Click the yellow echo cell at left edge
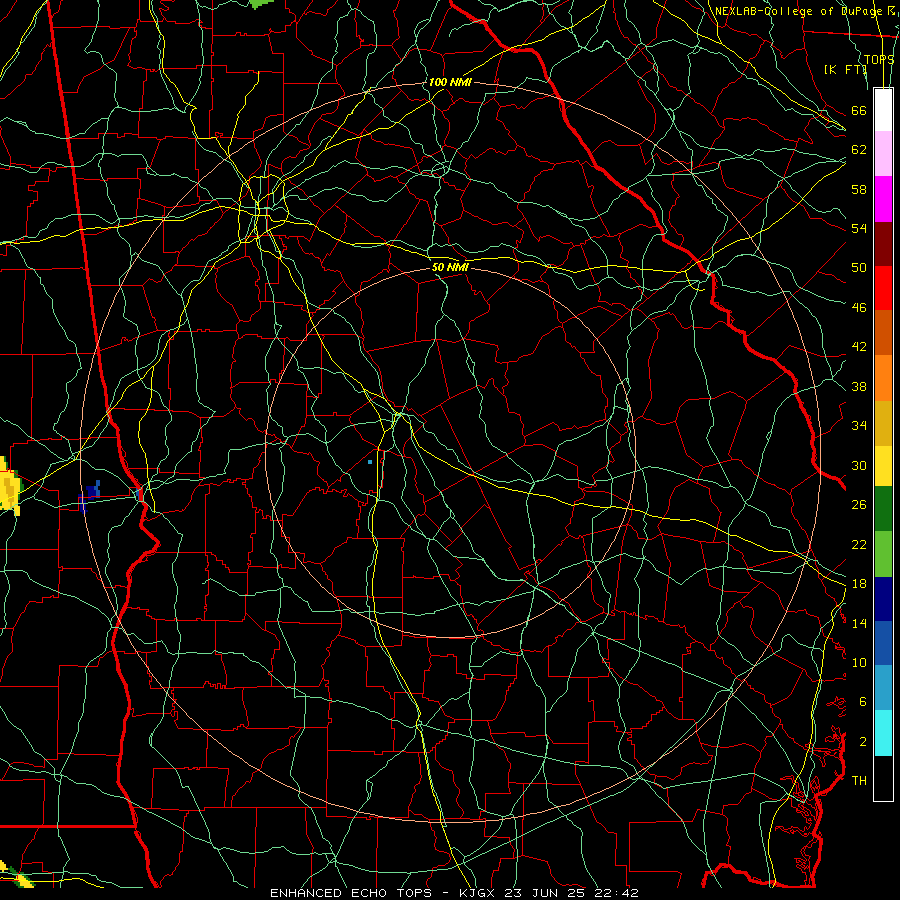 point(9,486)
